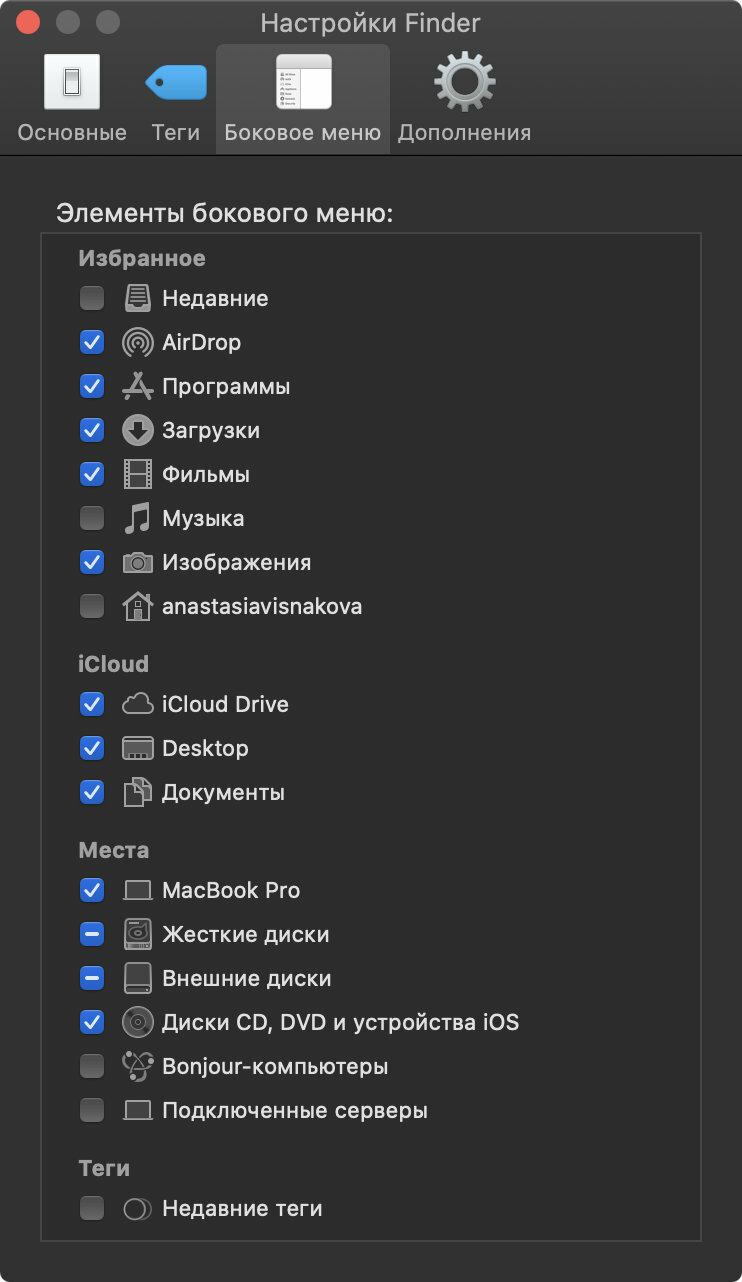This screenshot has height=1282, width=742.
Task: Click the Bonjour-компьютеры icon
Action: tap(137, 1066)
